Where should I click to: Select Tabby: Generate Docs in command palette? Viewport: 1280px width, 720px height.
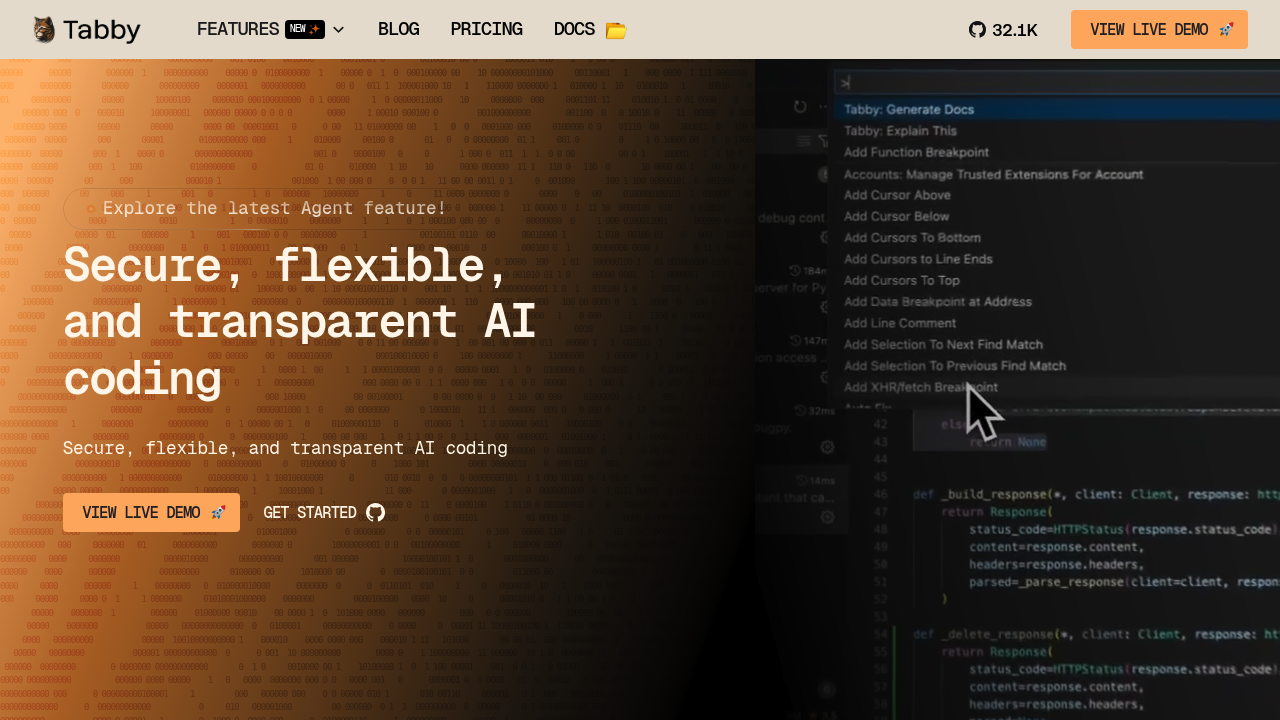908,110
